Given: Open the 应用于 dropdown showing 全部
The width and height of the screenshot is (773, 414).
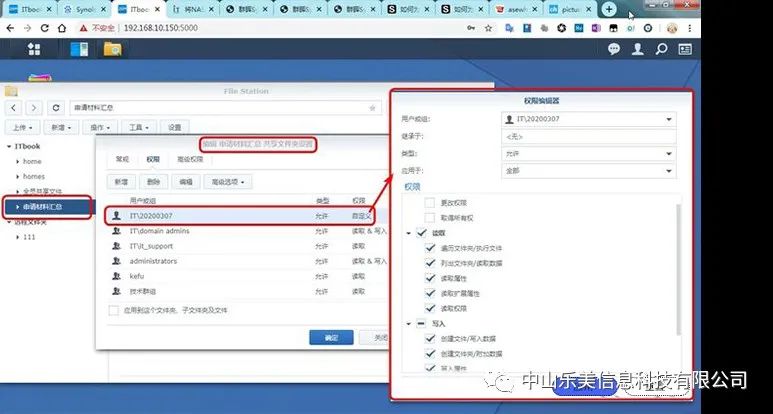Looking at the screenshot, I should [589, 171].
